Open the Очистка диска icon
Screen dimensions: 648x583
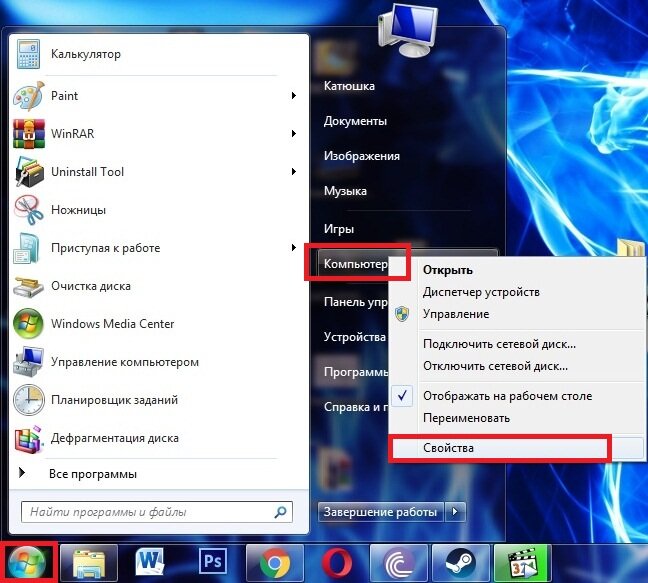click(28, 287)
